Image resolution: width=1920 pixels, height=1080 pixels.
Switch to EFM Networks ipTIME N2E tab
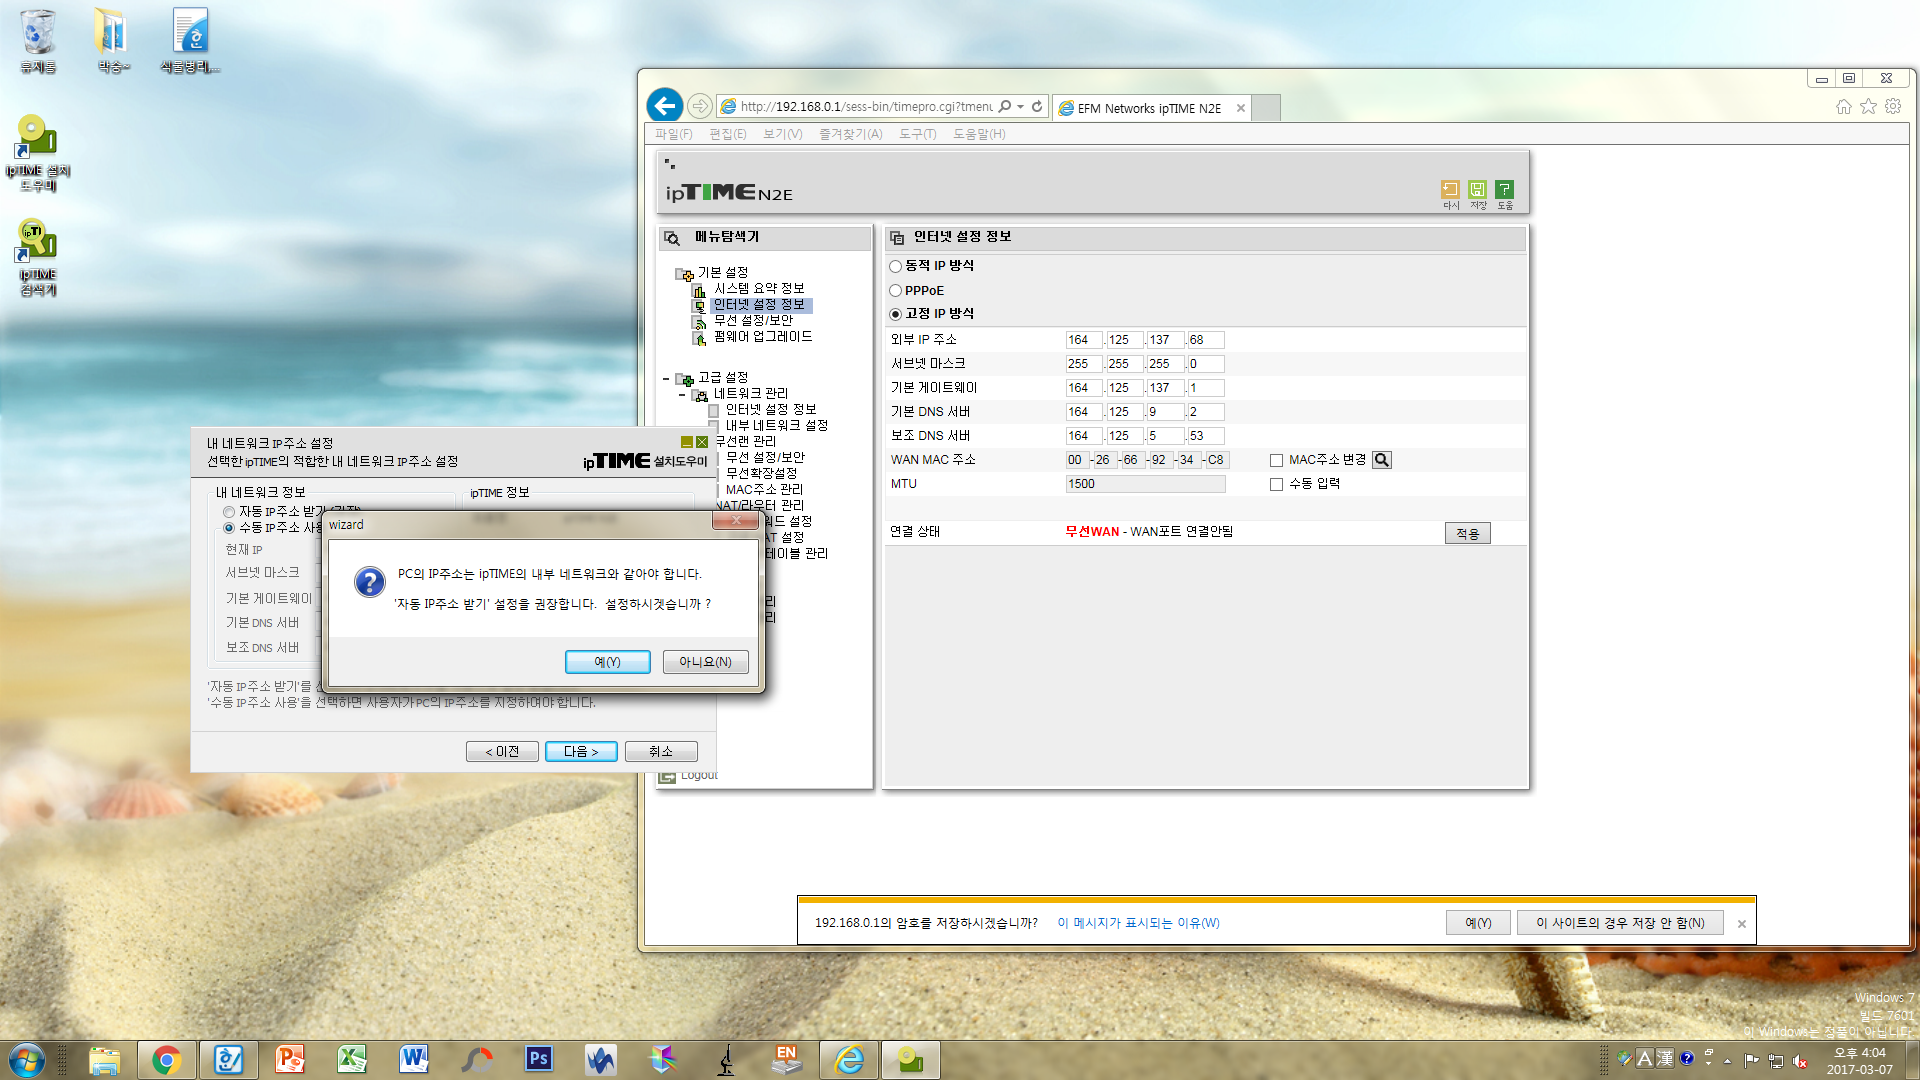[x=1149, y=108]
